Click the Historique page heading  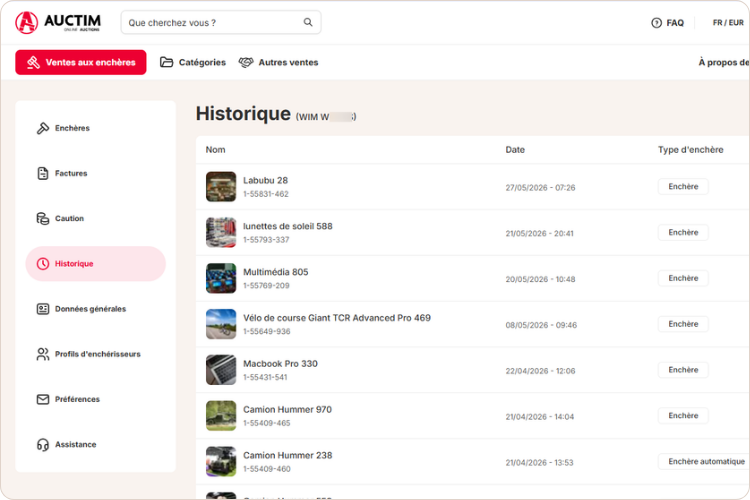click(x=243, y=114)
